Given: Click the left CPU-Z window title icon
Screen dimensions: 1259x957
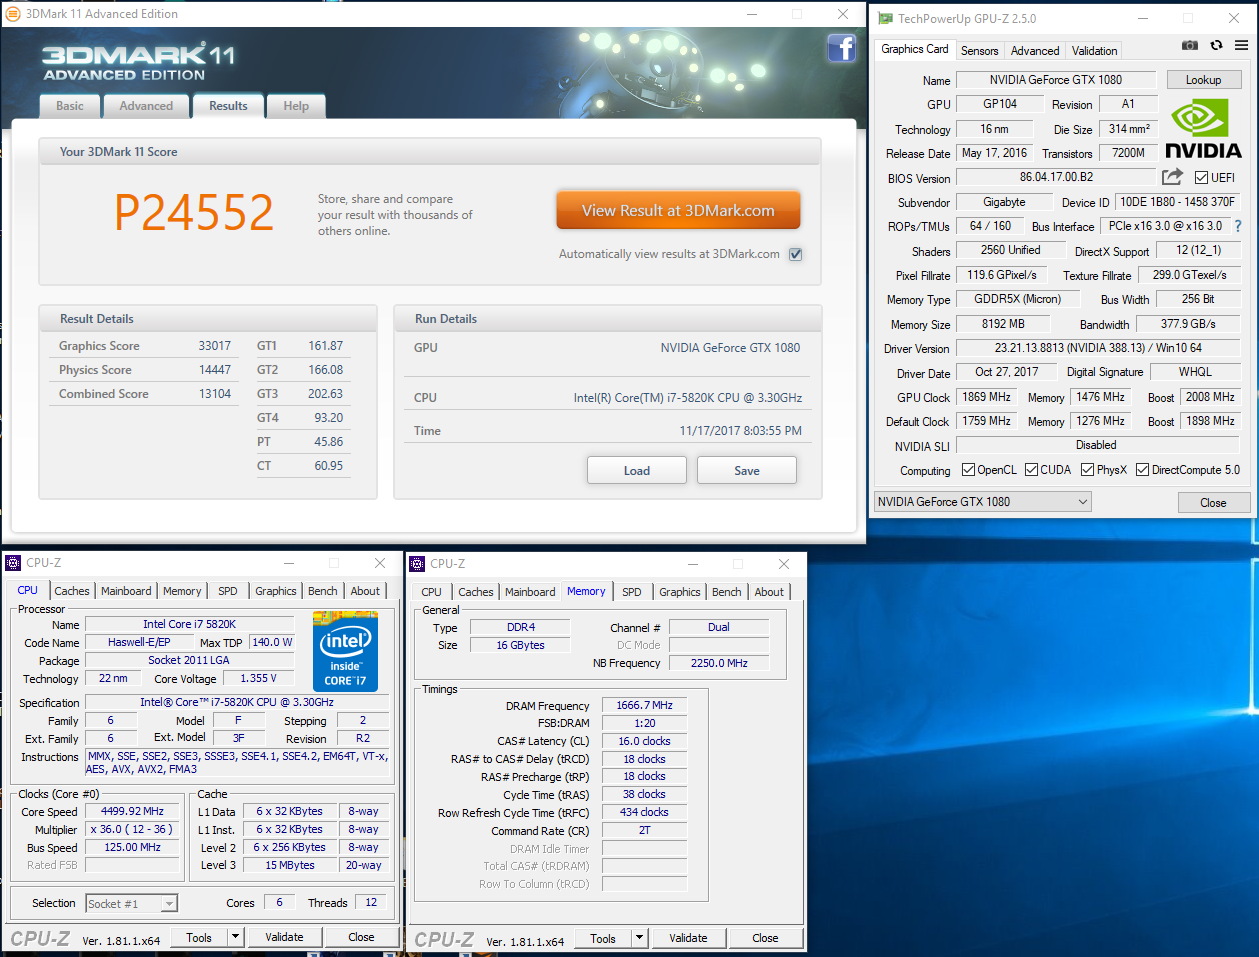Looking at the screenshot, I should click(14, 563).
